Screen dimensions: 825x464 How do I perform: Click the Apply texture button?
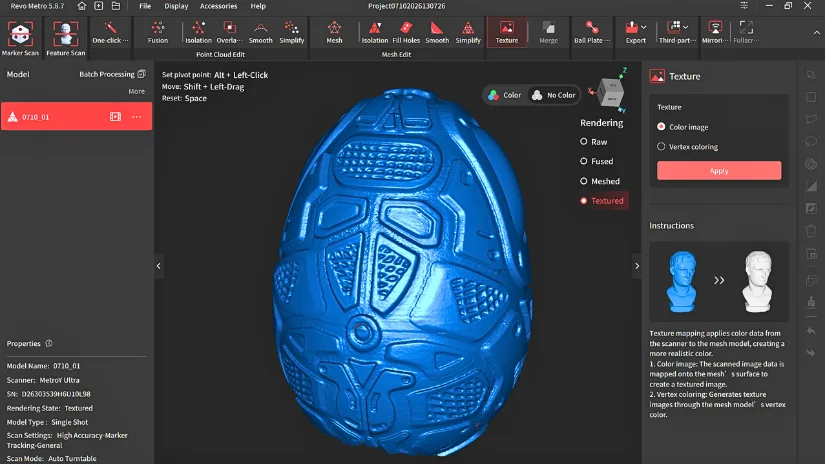coord(719,170)
